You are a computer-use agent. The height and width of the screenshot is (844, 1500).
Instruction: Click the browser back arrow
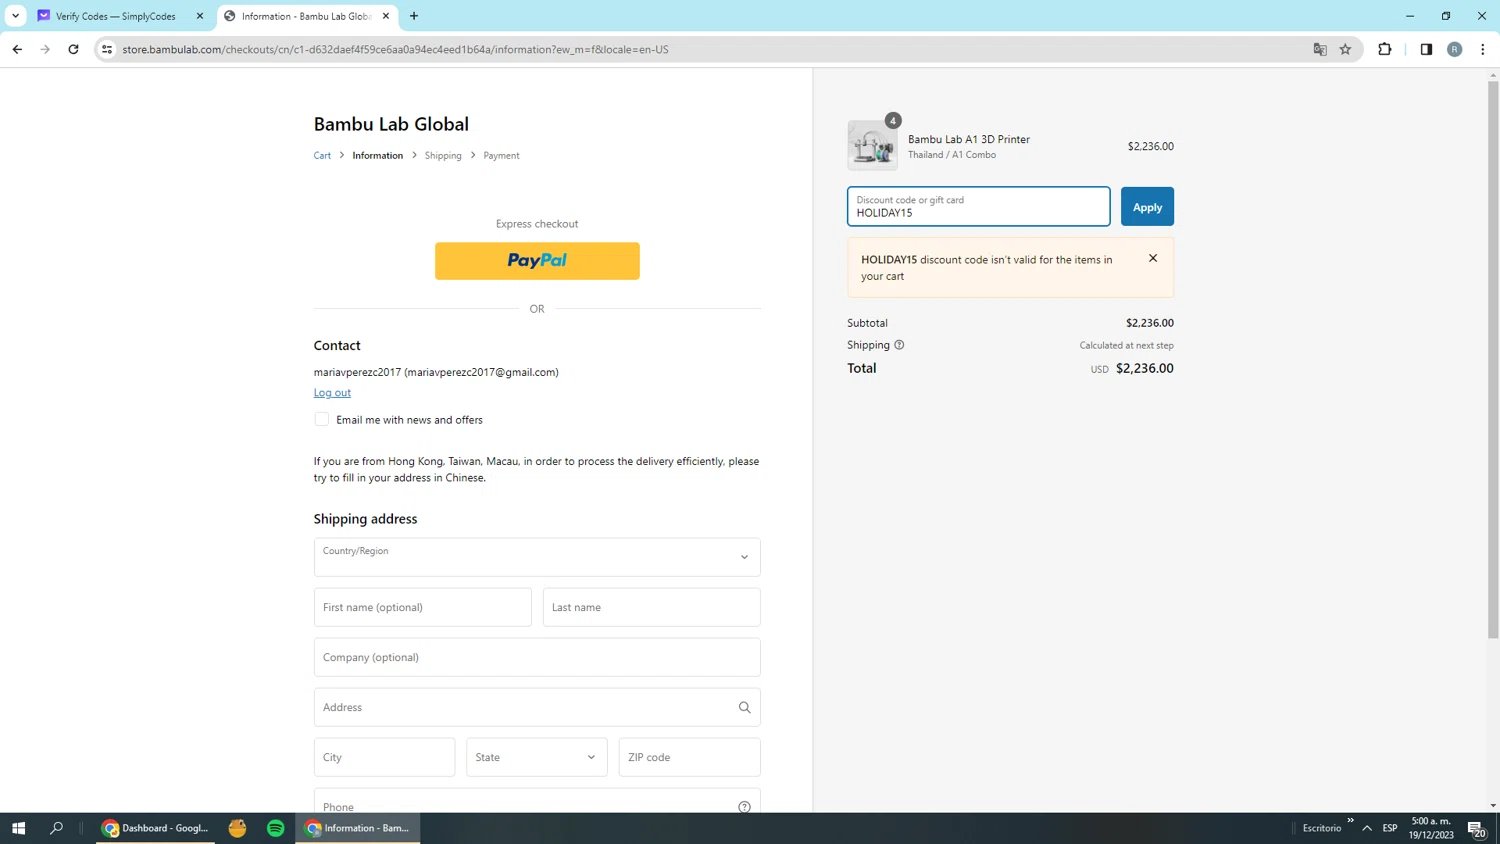(17, 49)
